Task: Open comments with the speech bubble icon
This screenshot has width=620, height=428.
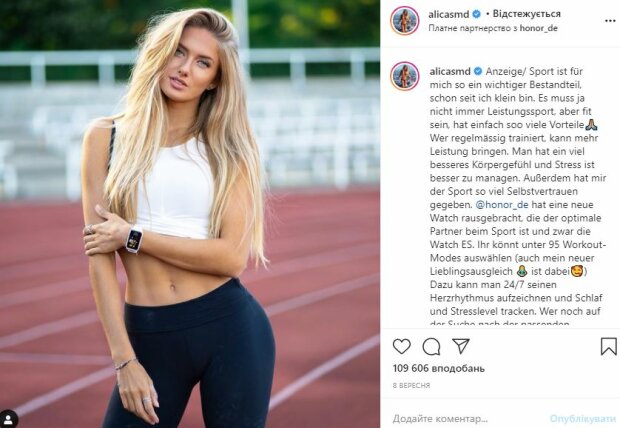Action: point(431,347)
